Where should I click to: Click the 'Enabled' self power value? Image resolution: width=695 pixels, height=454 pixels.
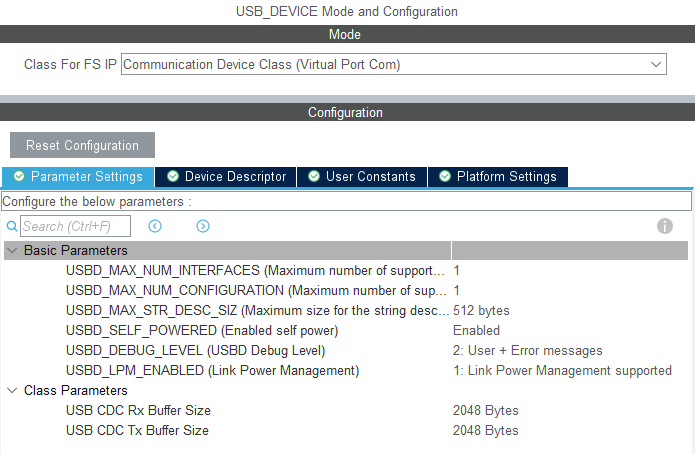[476, 330]
